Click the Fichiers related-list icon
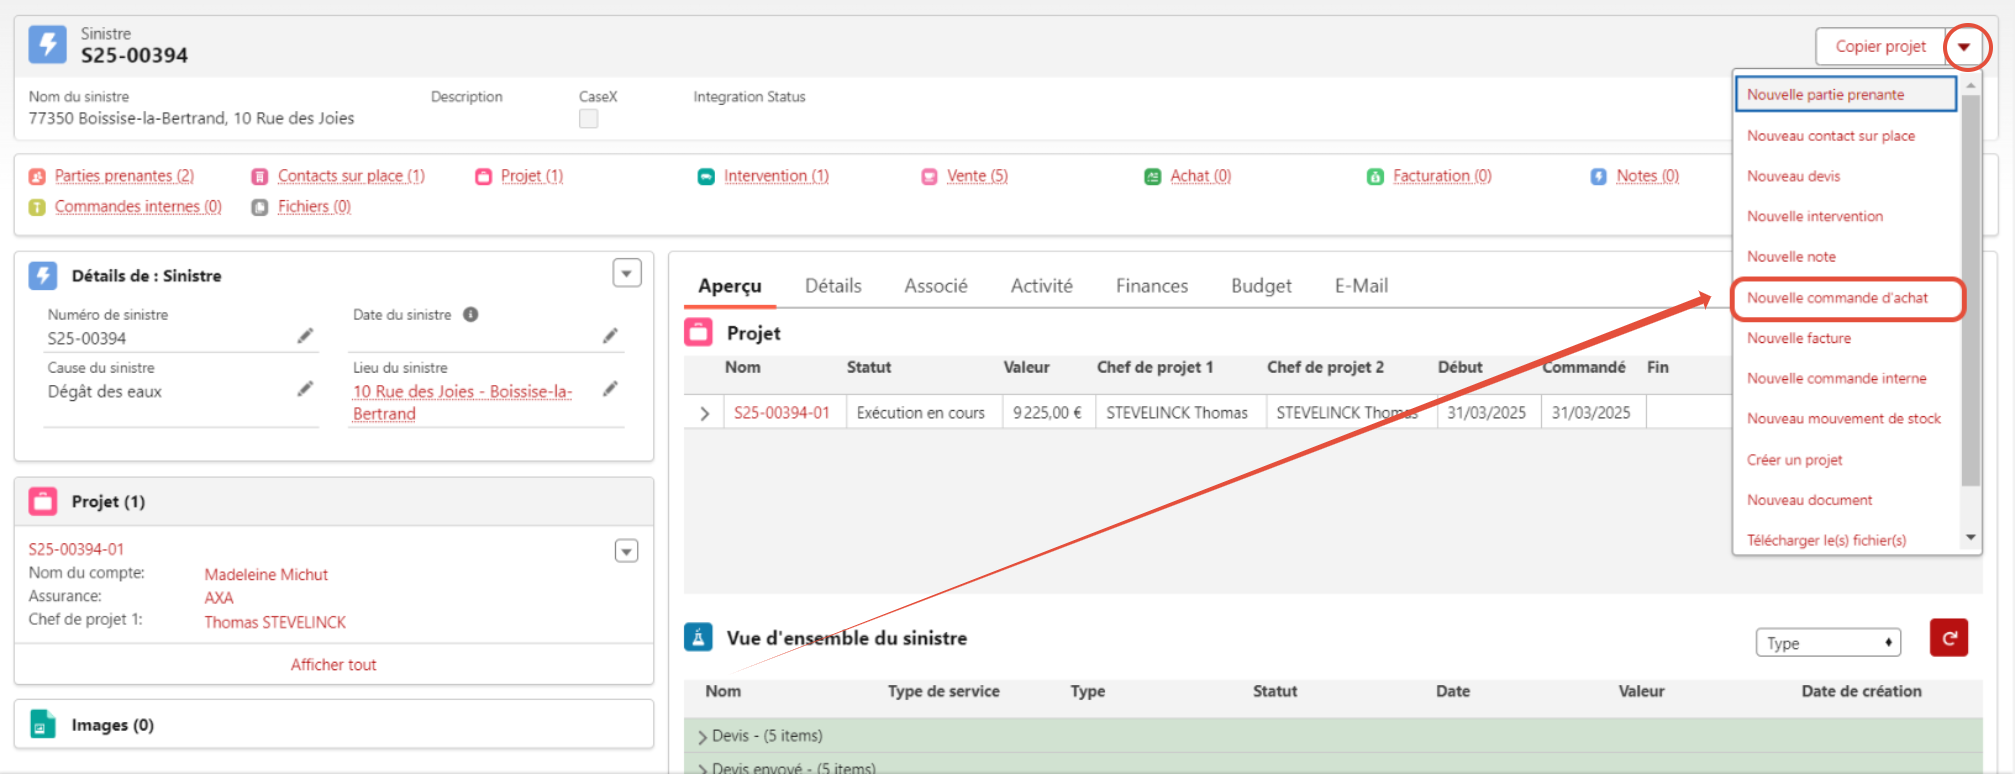Screen dimensions: 2015x774 [260, 207]
